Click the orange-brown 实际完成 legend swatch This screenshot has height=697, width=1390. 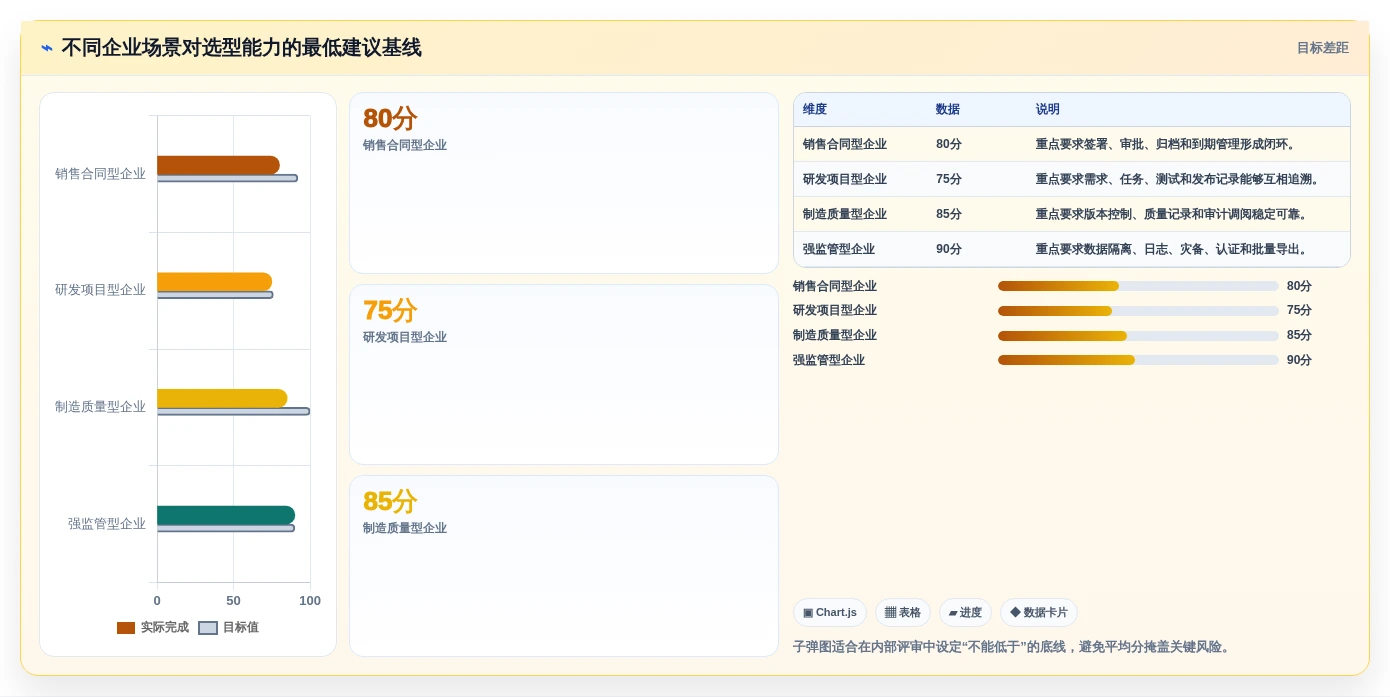[x=126, y=628]
